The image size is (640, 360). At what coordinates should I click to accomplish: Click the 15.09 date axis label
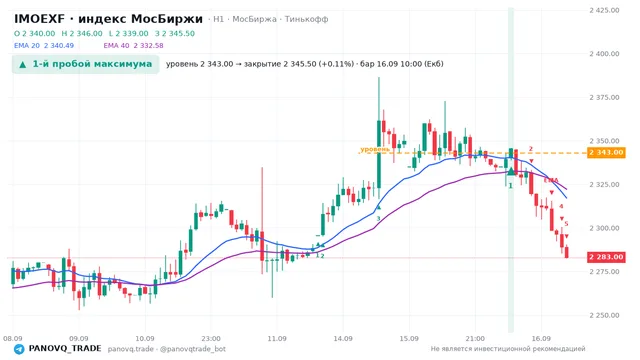coord(409,339)
